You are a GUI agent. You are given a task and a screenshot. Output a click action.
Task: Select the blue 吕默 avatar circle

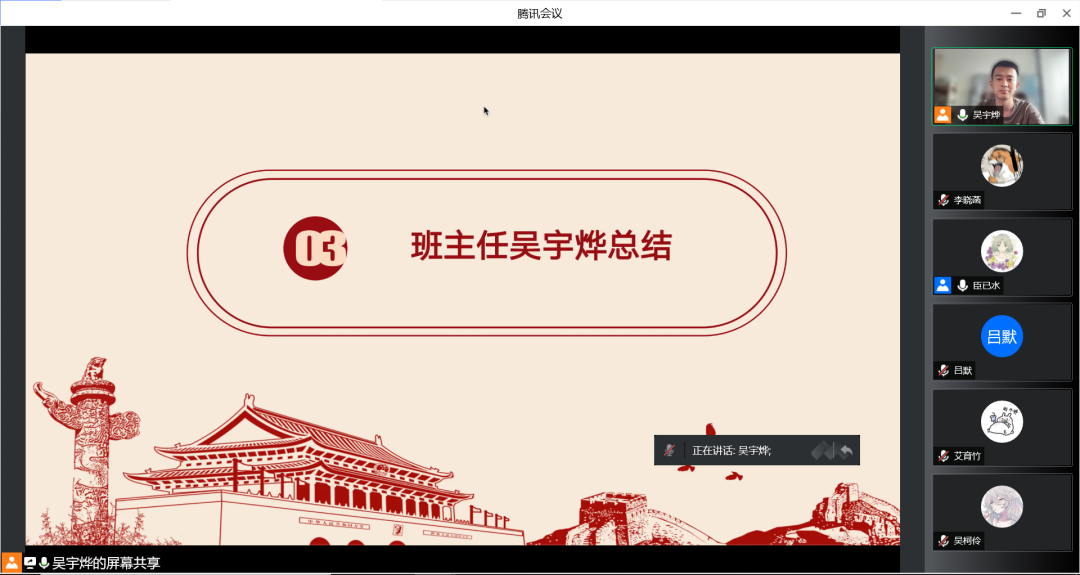tap(1001, 336)
